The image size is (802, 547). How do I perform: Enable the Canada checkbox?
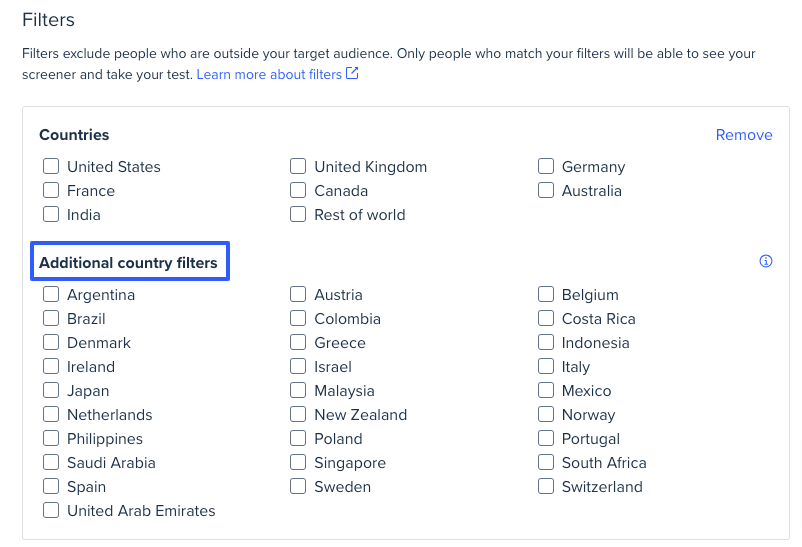[298, 190]
